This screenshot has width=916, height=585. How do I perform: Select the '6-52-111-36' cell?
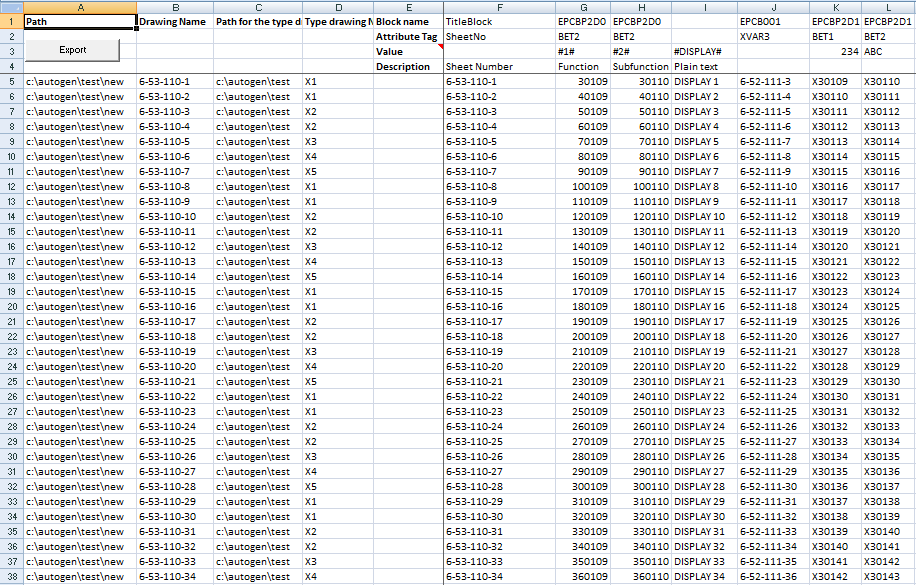tap(773, 577)
